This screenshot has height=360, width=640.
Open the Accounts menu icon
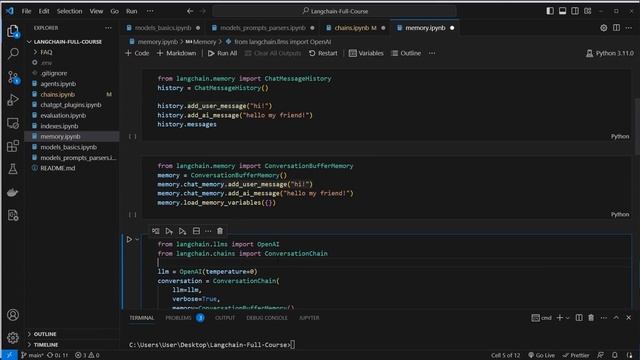pos(13,315)
